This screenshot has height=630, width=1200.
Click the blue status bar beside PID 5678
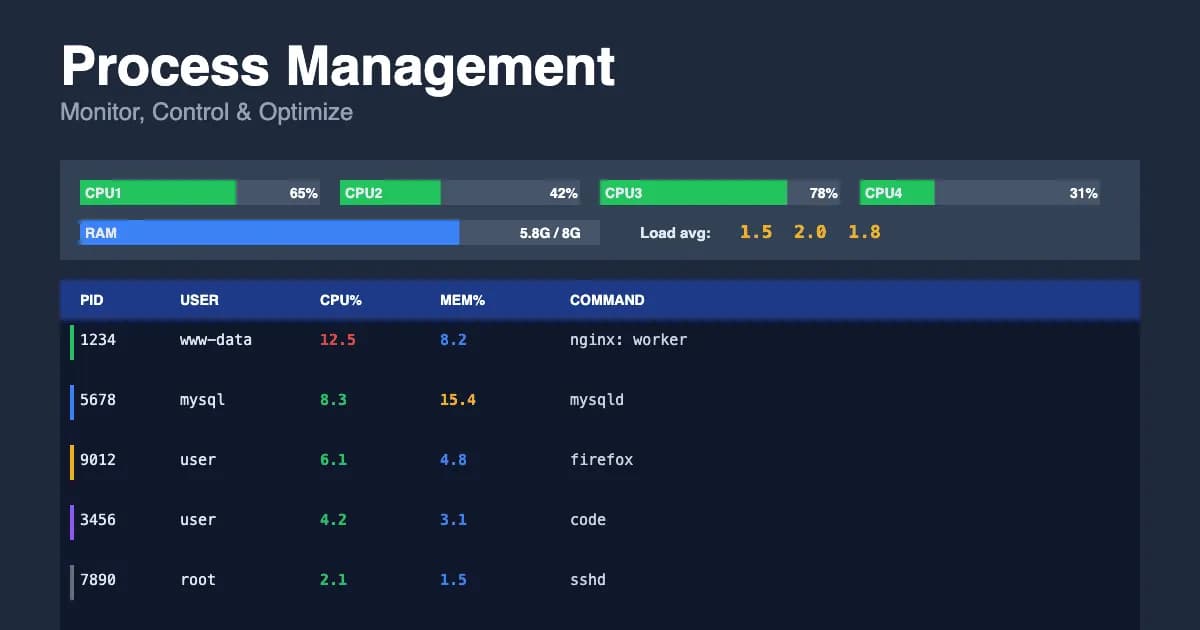70,400
